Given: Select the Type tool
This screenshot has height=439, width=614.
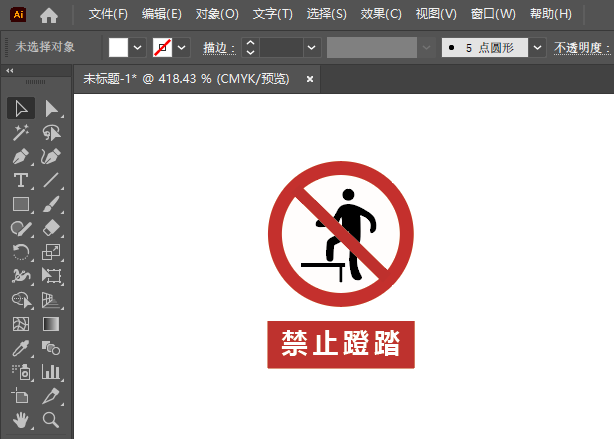Looking at the screenshot, I should point(21,181).
